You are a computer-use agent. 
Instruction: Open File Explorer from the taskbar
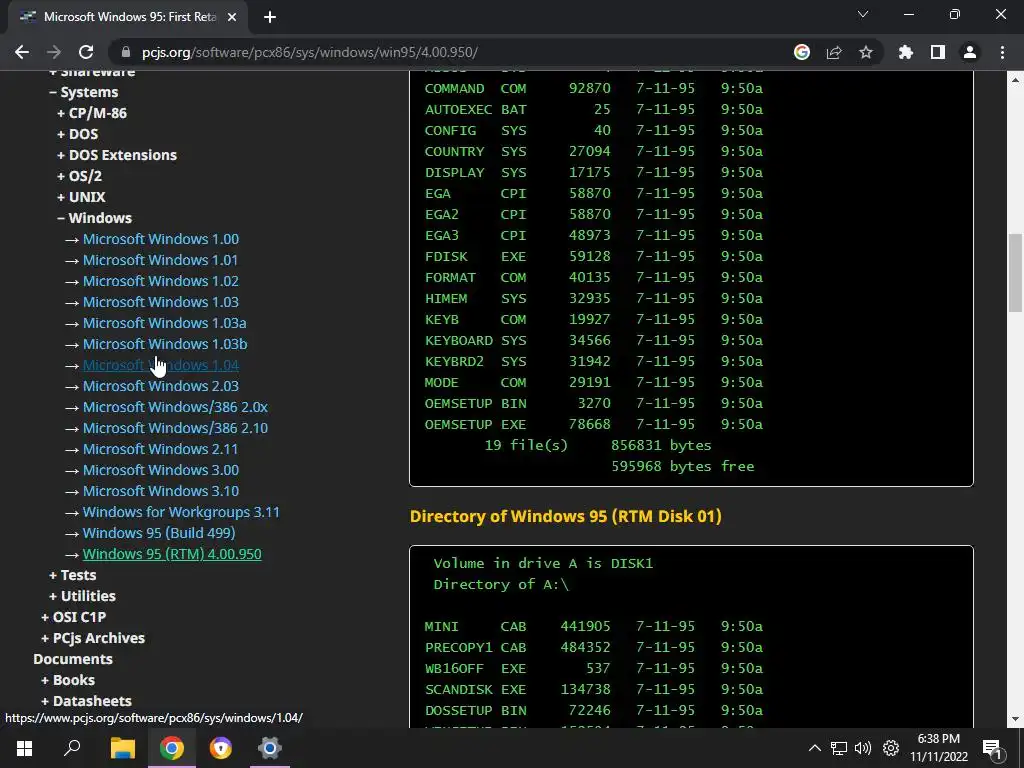pyautogui.click(x=122, y=748)
